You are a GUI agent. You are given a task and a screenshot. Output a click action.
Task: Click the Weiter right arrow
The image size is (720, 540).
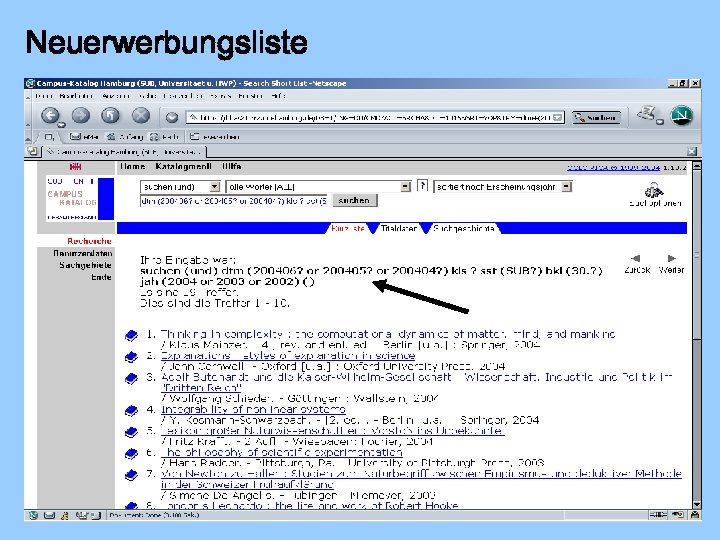click(671, 259)
